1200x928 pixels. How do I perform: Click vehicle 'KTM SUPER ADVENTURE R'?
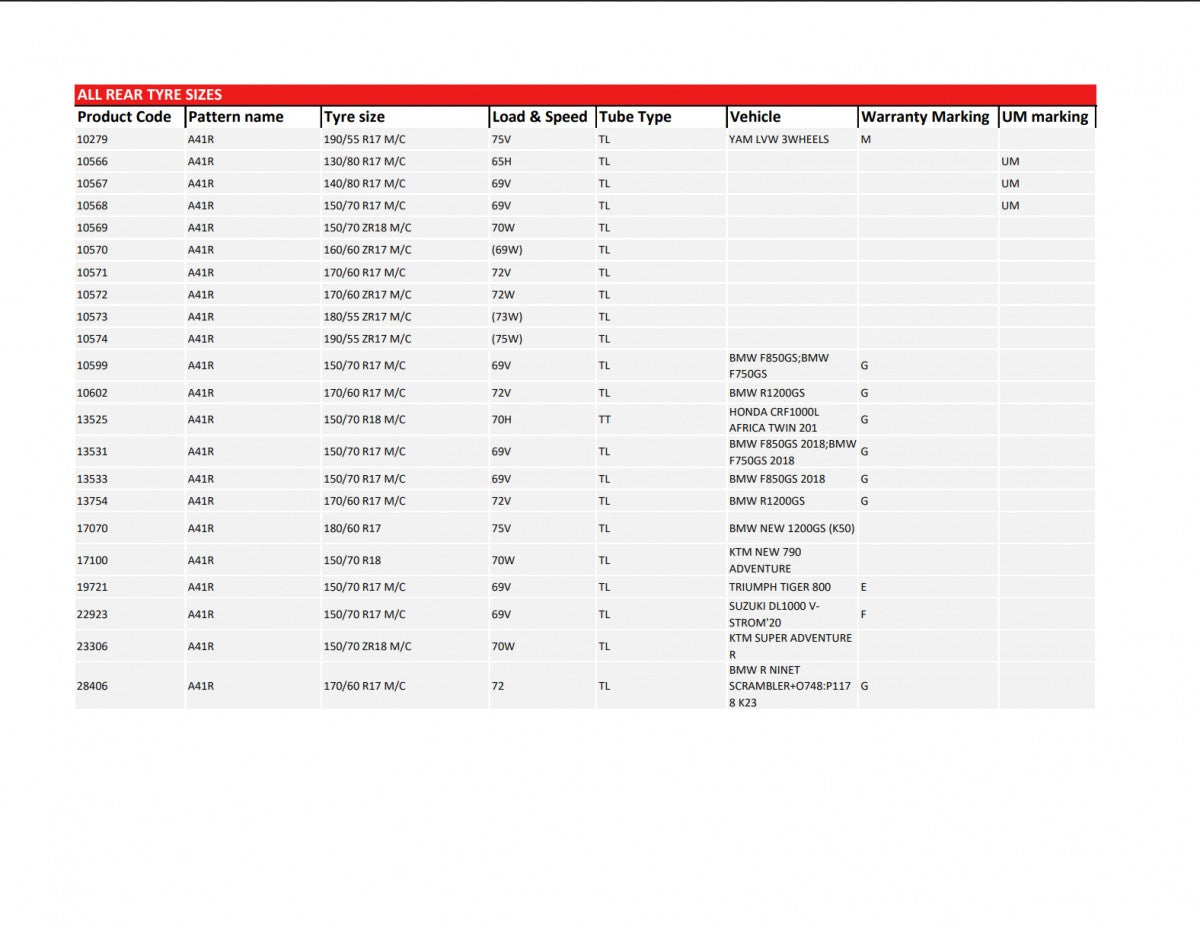pos(791,646)
